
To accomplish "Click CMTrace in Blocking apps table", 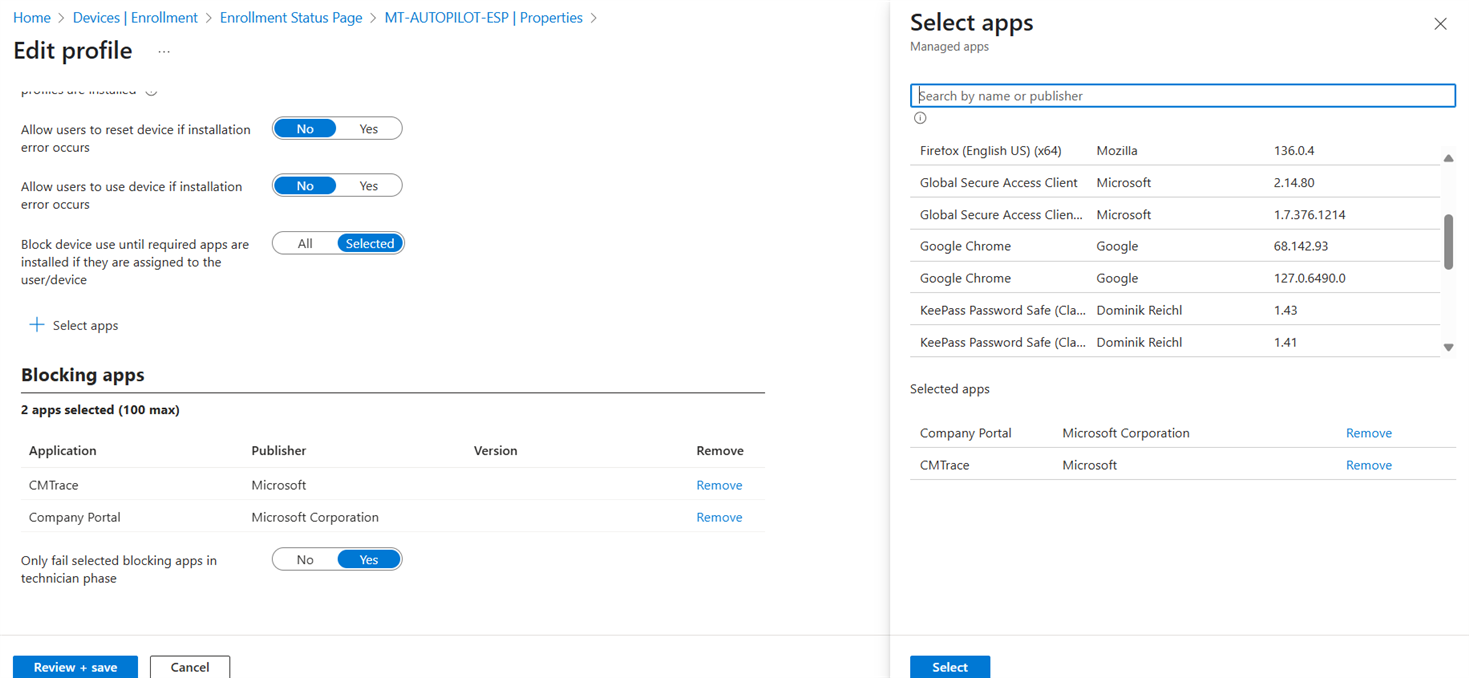I will (x=54, y=485).
